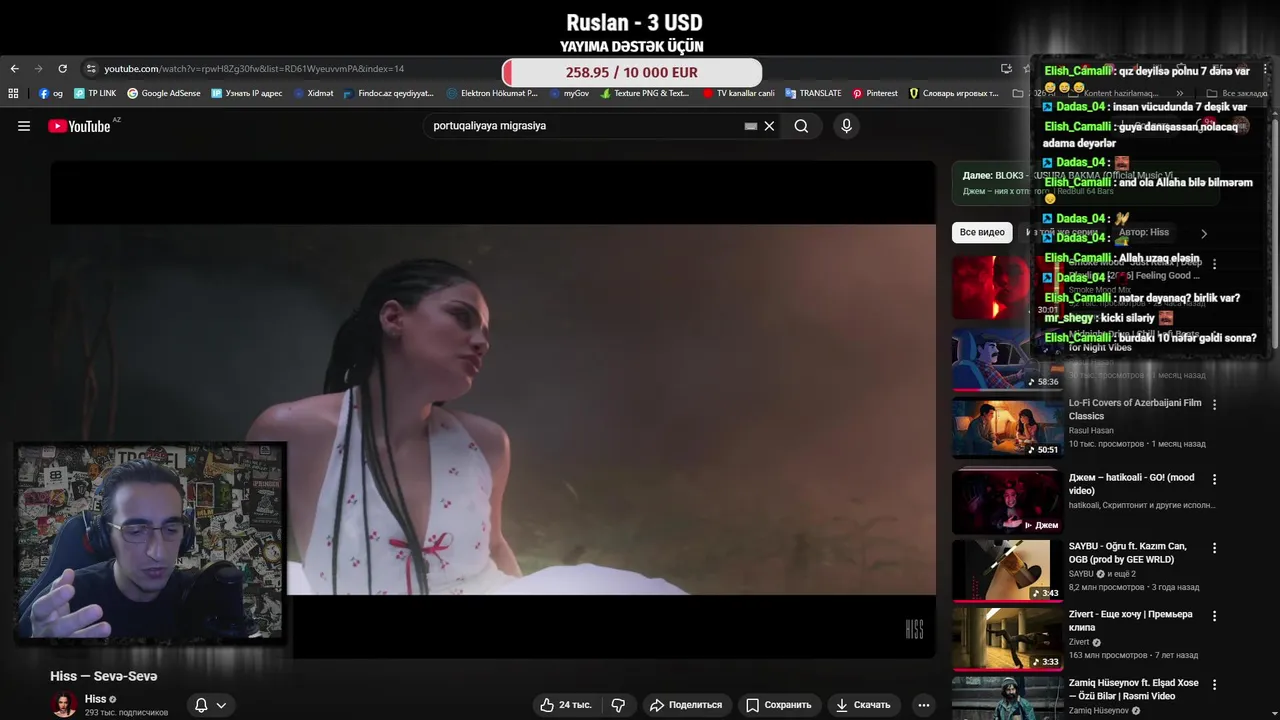
Task: Dislike the video with thumbs-down
Action: click(618, 705)
